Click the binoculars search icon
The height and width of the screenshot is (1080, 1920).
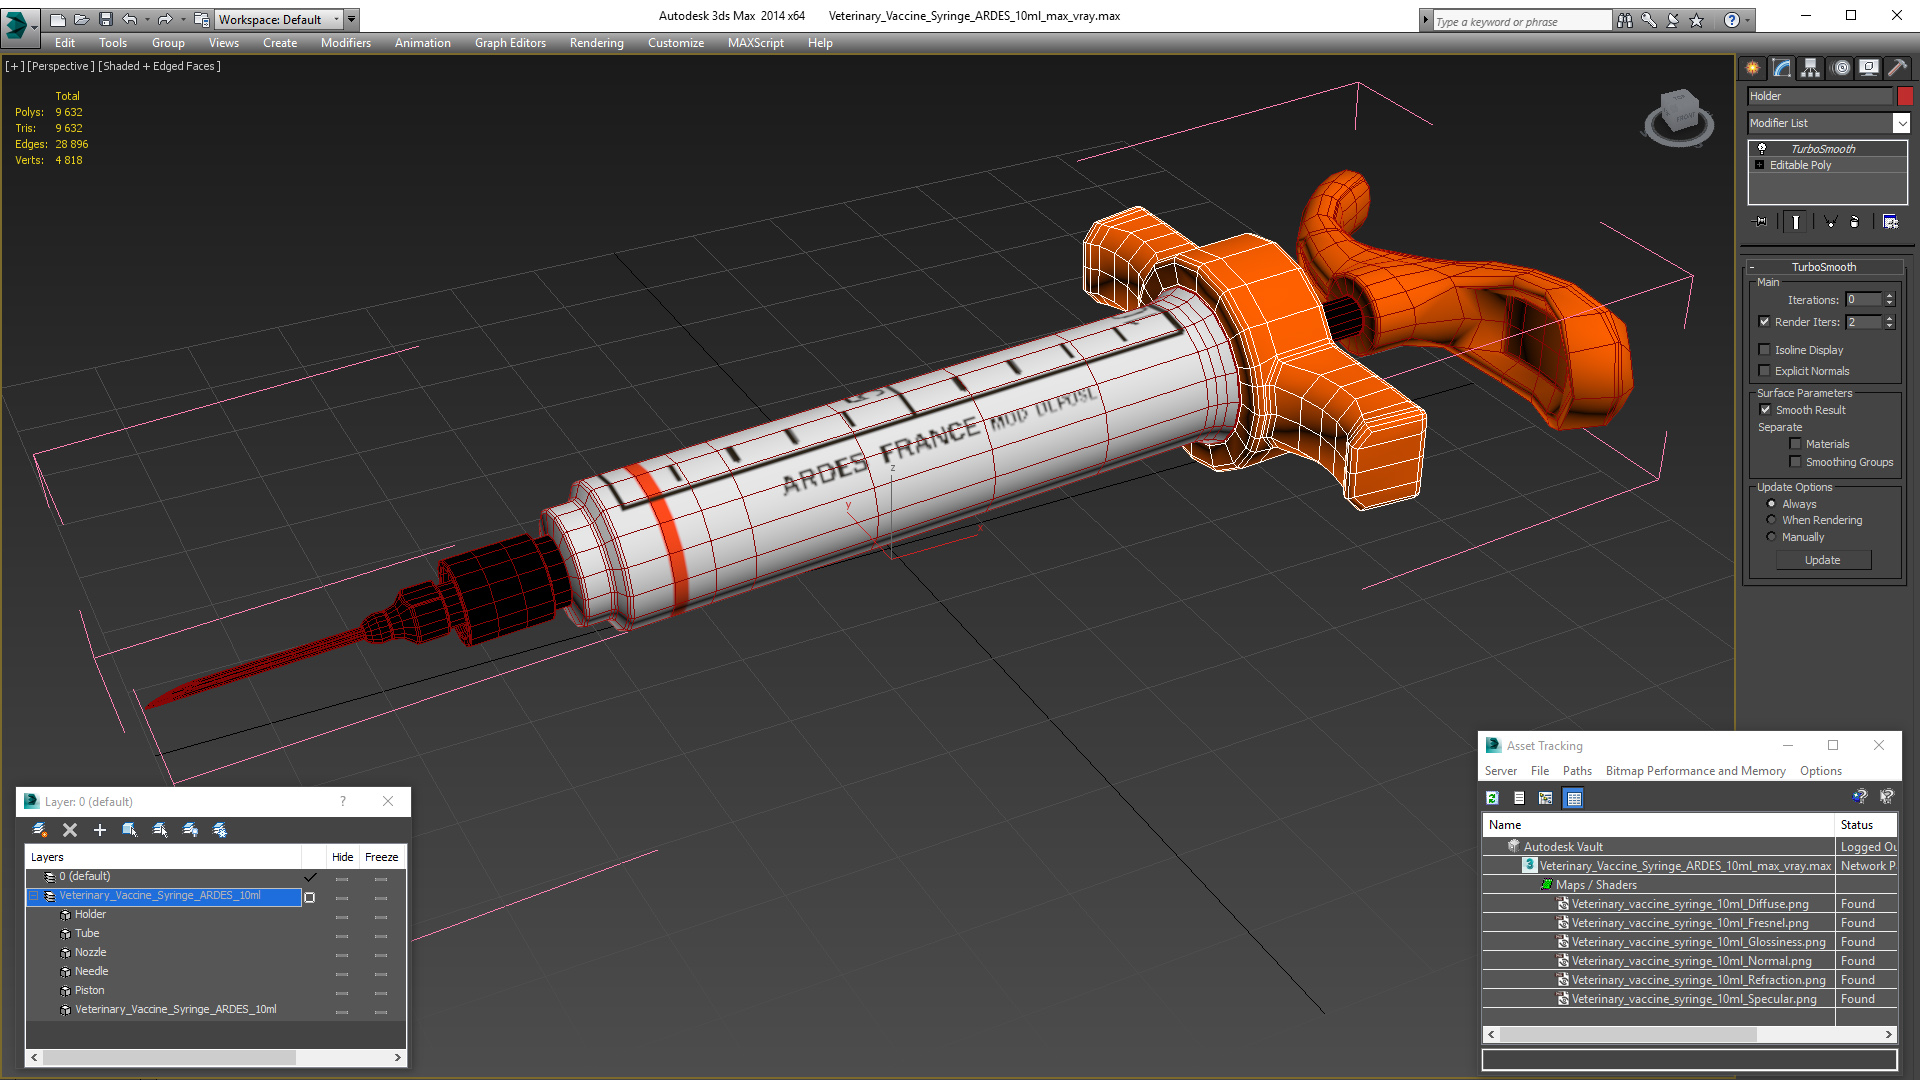1625,20
